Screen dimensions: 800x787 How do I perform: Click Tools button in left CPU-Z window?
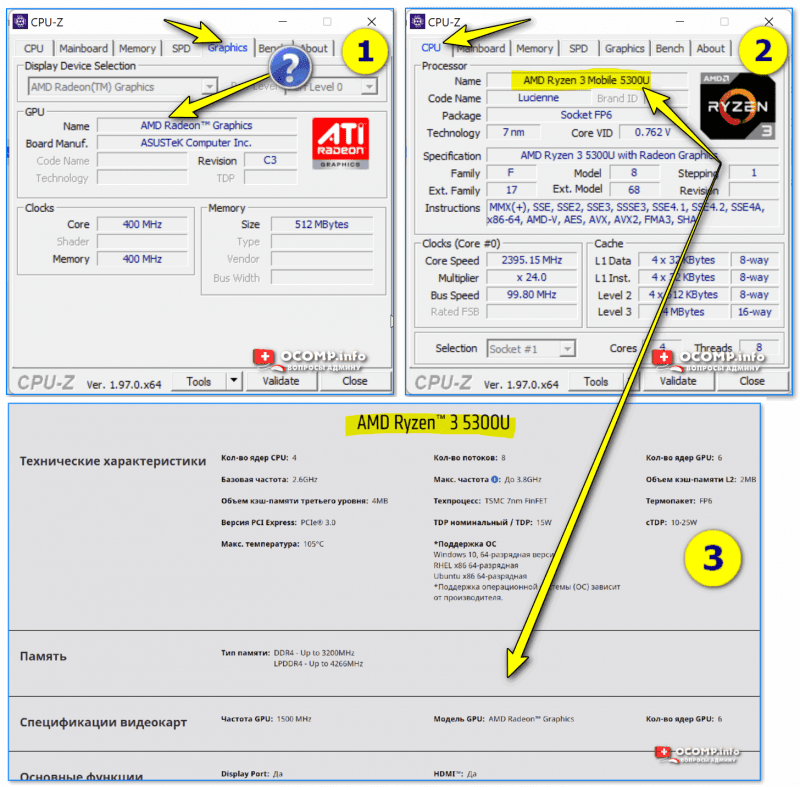198,382
